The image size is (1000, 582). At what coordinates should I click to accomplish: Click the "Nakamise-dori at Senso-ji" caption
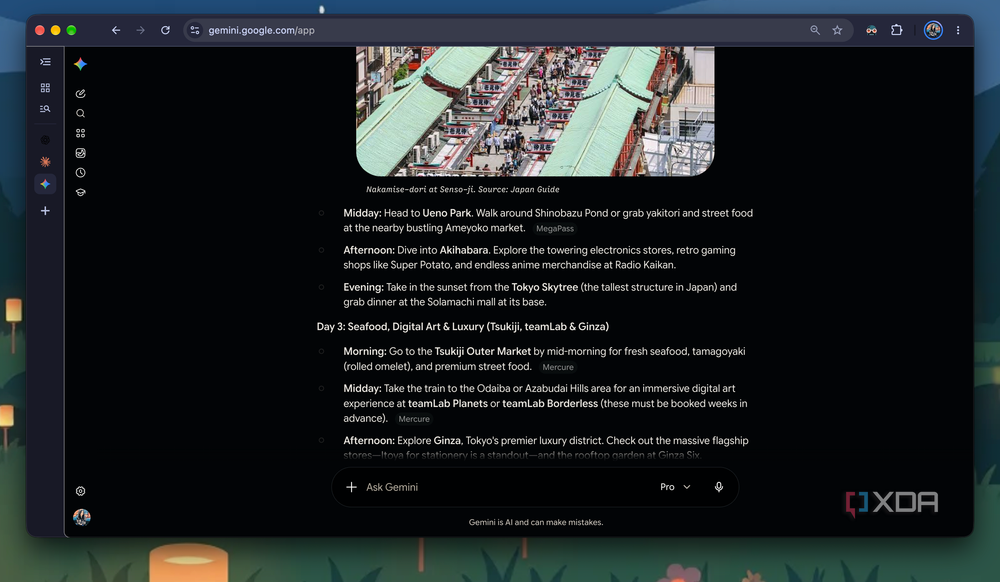[462, 189]
